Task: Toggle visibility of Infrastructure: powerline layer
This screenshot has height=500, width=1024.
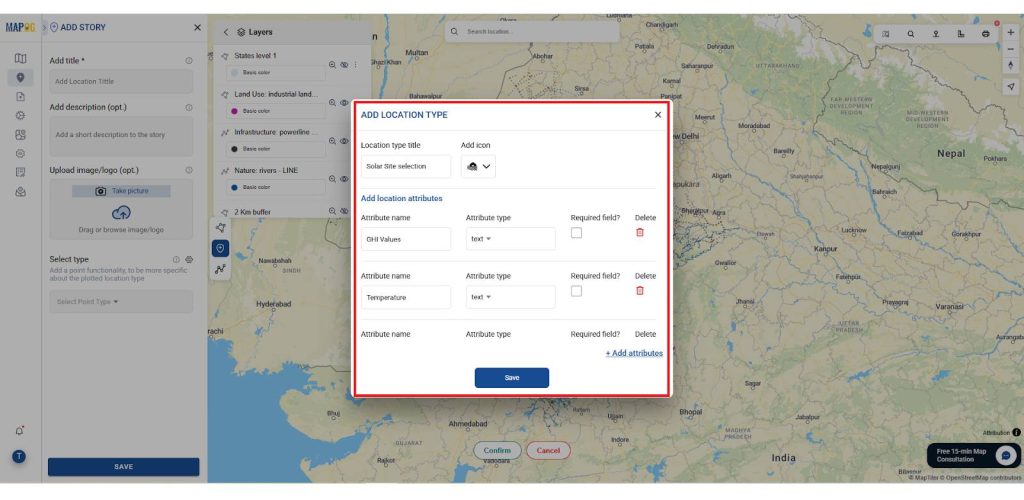Action: [344, 141]
